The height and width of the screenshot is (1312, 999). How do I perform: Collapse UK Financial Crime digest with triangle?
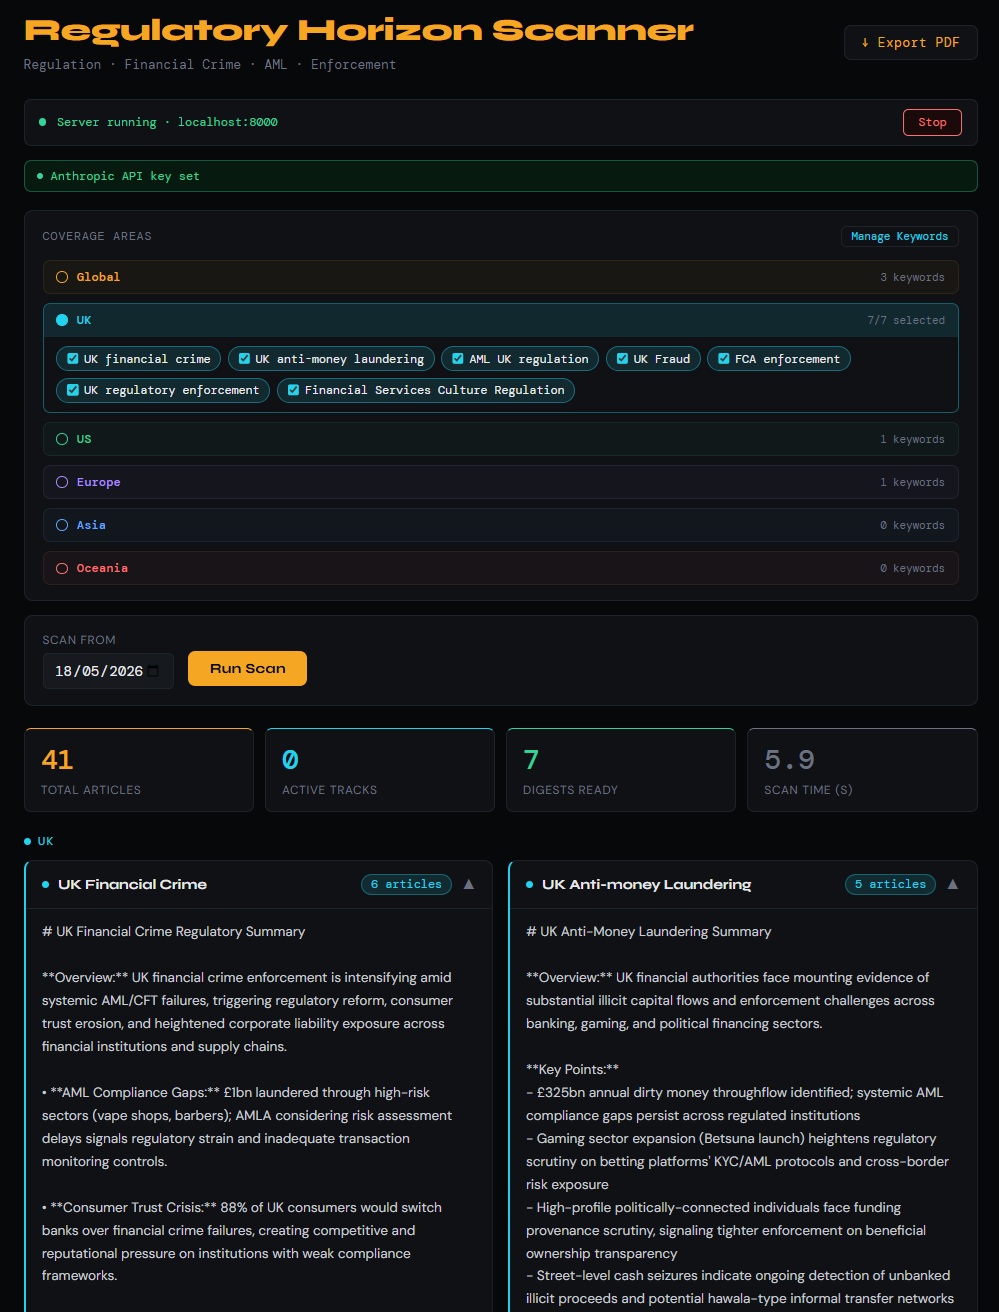469,884
